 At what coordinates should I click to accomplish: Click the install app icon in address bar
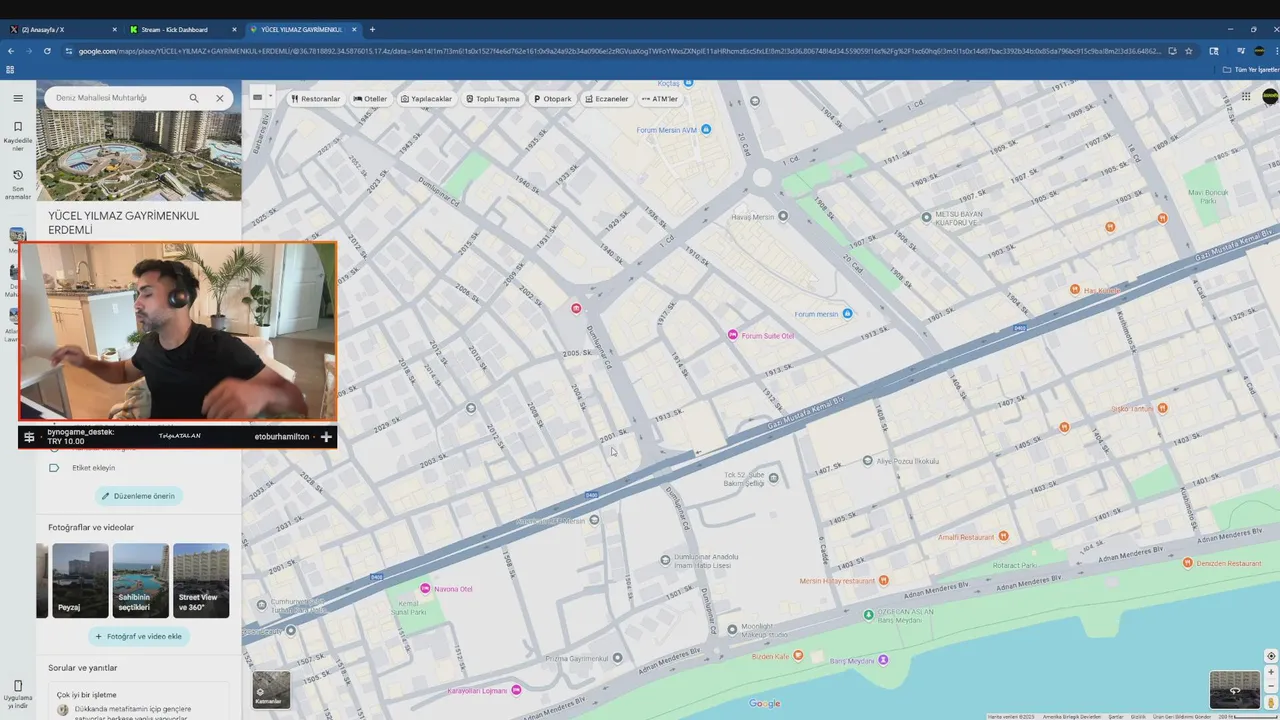1172,51
